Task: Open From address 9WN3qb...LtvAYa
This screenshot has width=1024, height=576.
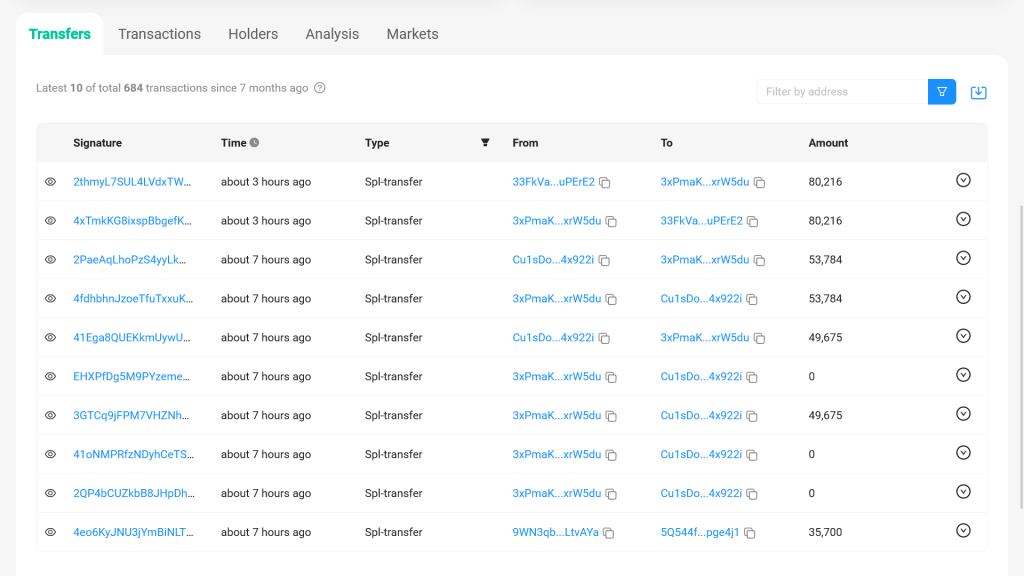Action: [555, 532]
